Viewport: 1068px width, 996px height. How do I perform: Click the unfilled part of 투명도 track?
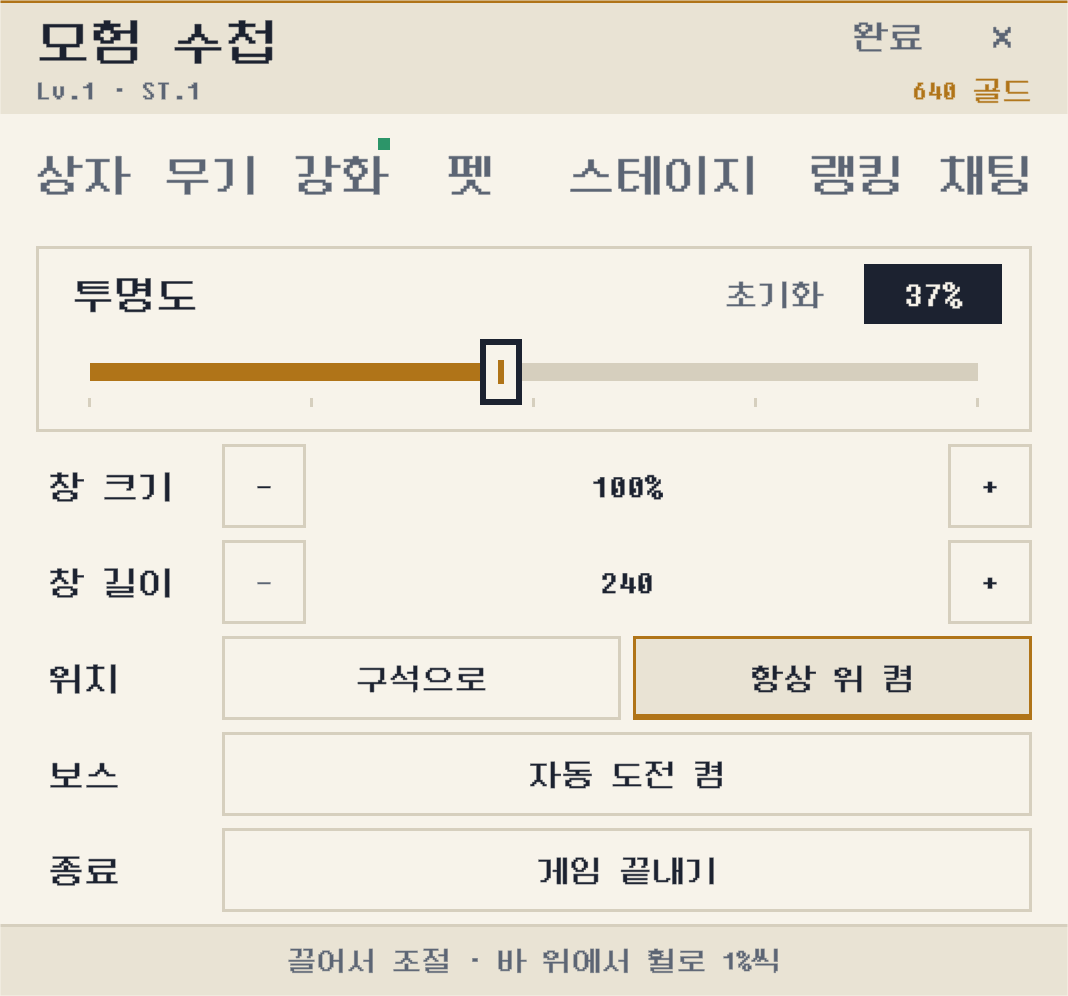pyautogui.click(x=749, y=372)
